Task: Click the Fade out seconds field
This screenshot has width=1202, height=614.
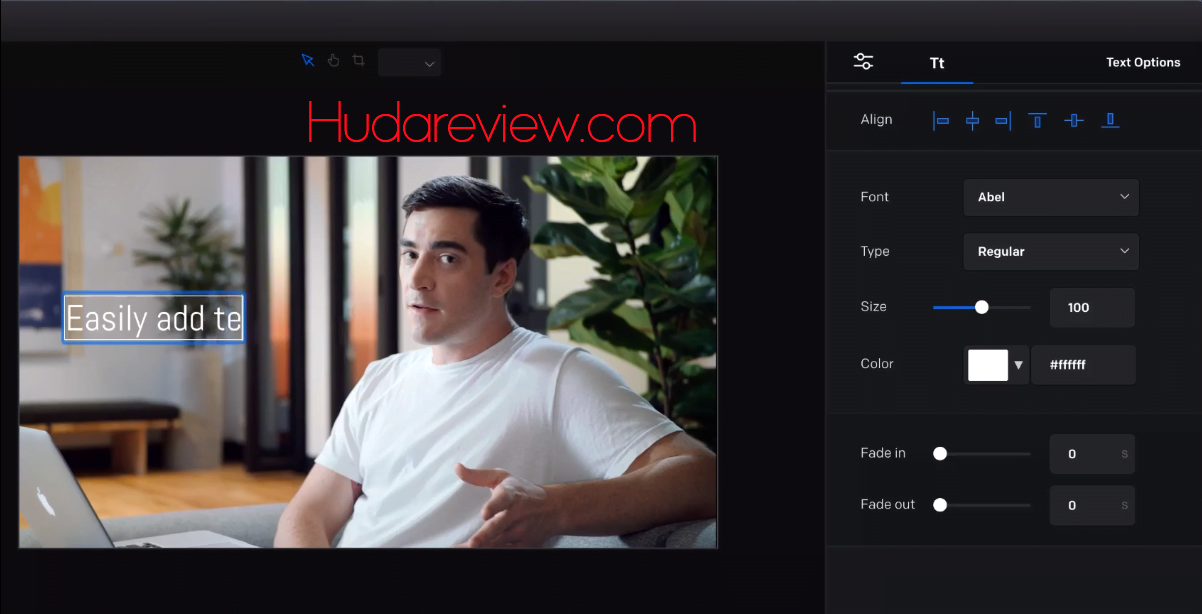Action: [x=1092, y=506]
